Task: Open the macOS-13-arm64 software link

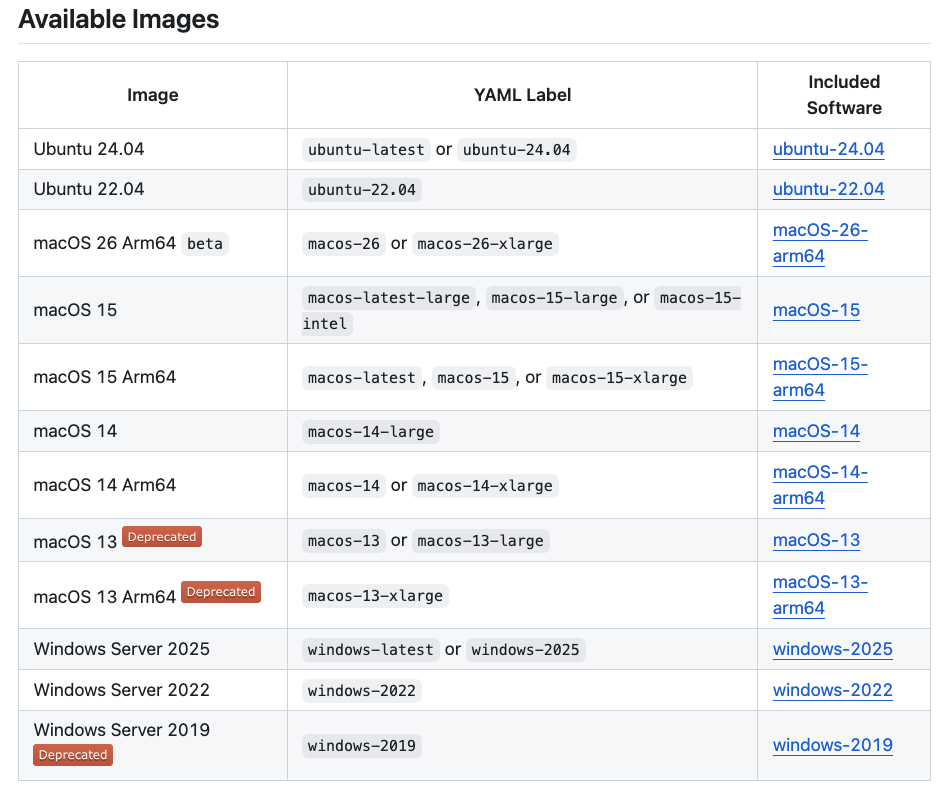Action: click(x=820, y=595)
